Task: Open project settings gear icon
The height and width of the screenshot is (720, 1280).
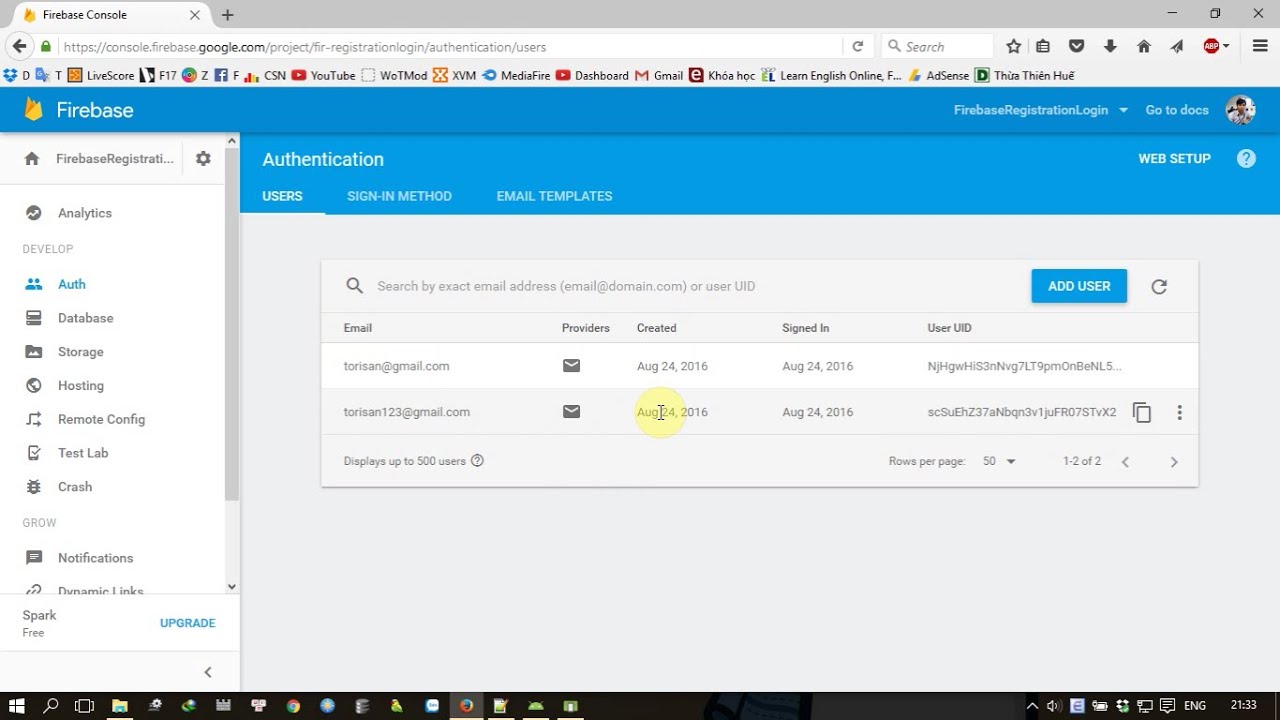Action: [203, 159]
